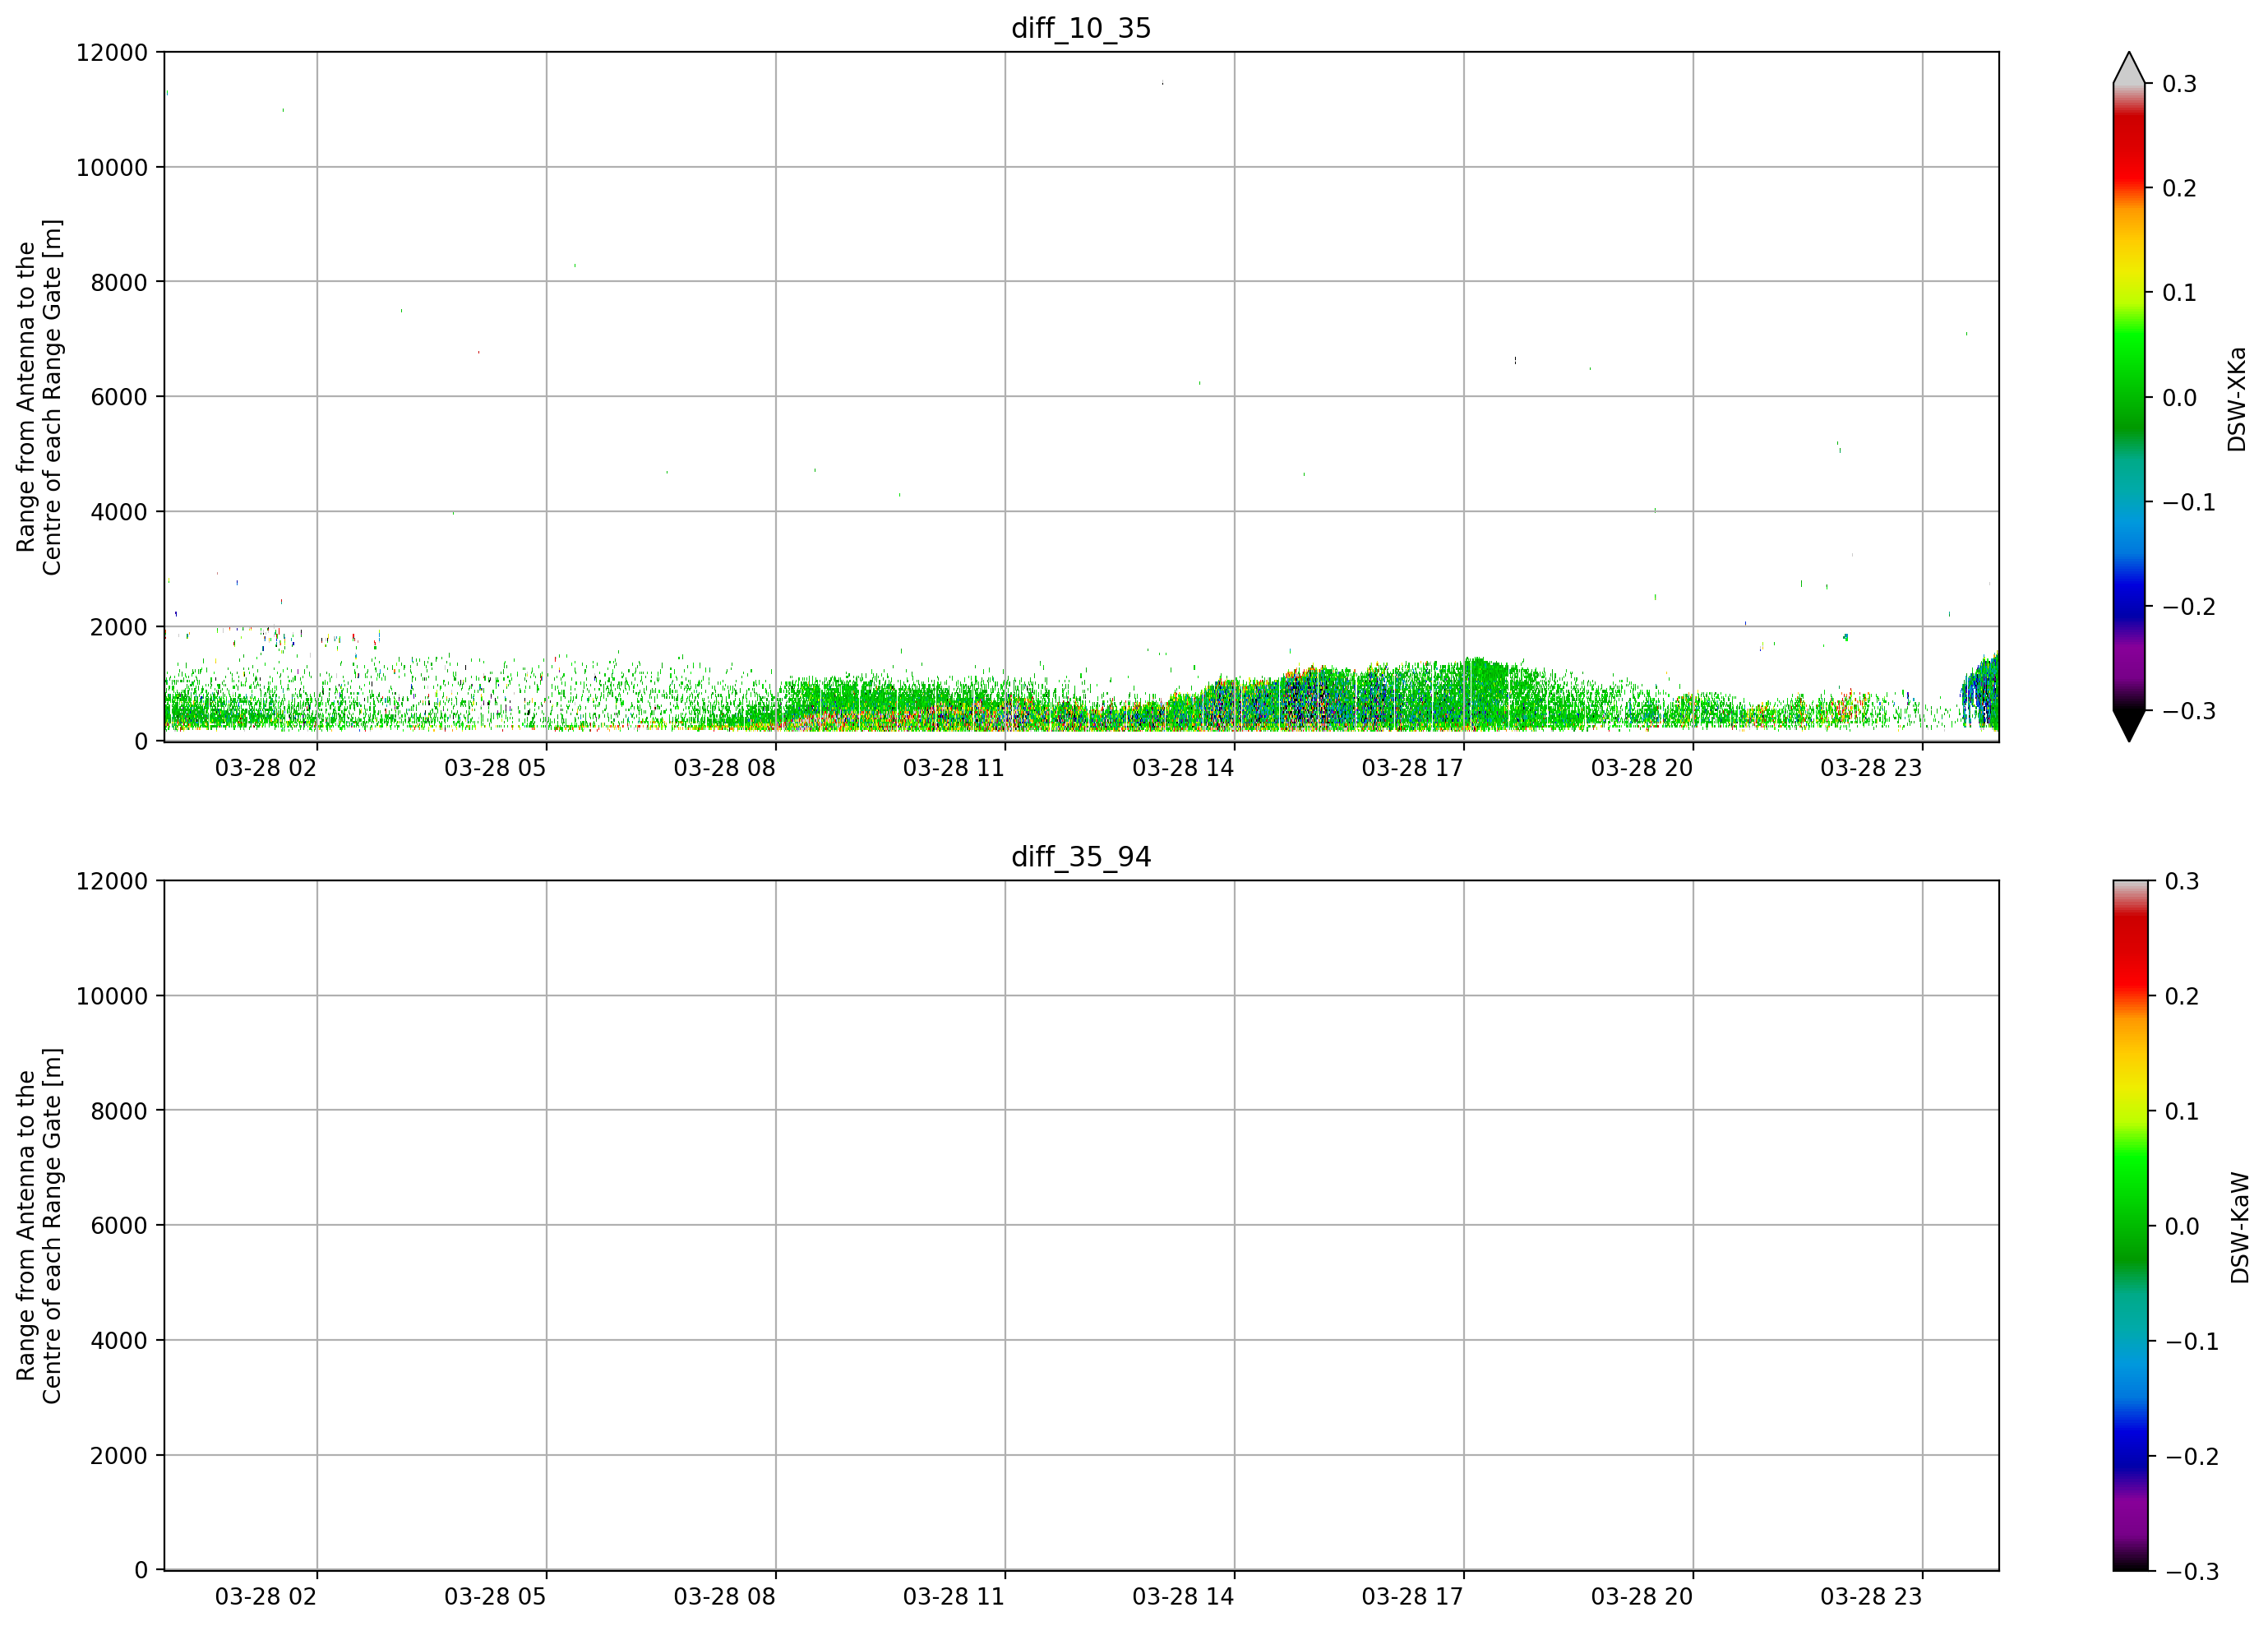Click the 03-28 02 tick under diff_10_35
The image size is (2268, 1626).
(266, 768)
